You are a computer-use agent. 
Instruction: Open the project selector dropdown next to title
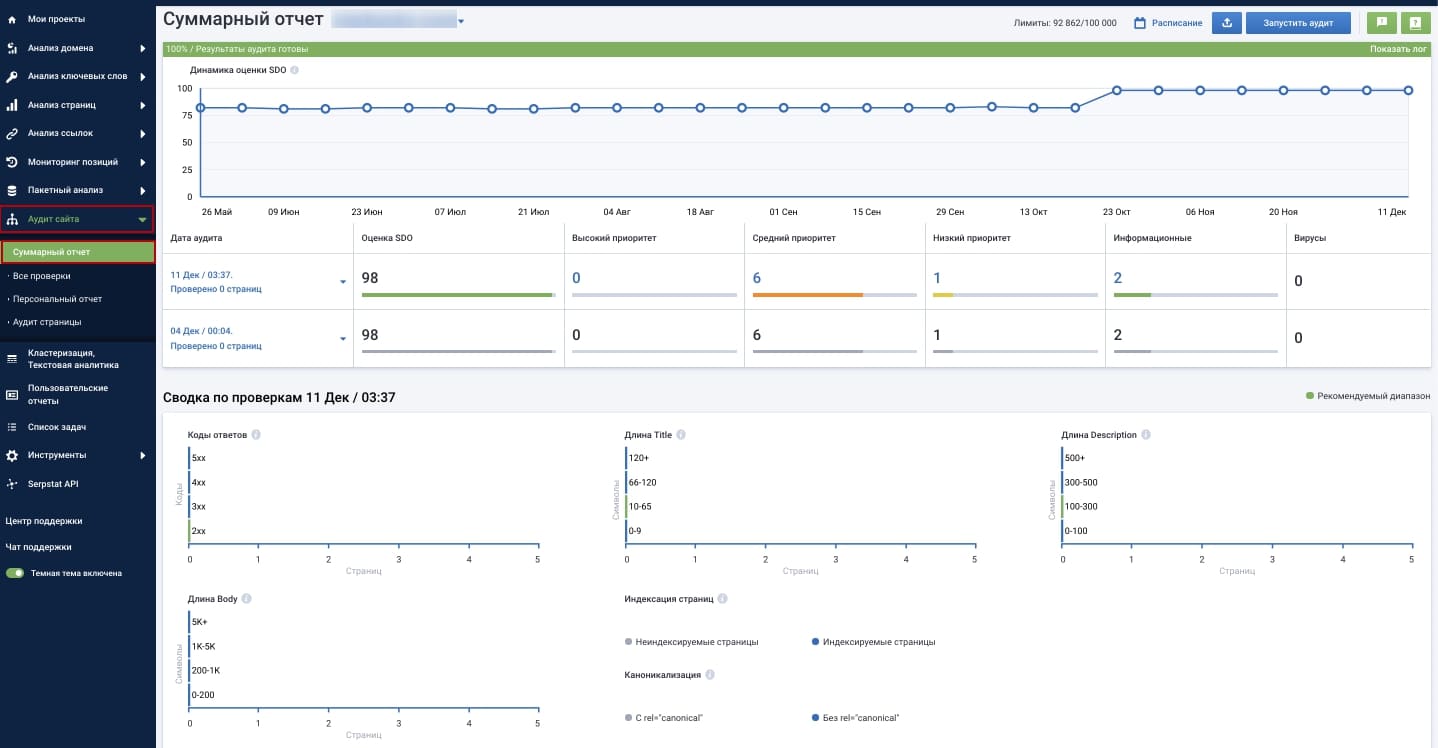point(461,21)
